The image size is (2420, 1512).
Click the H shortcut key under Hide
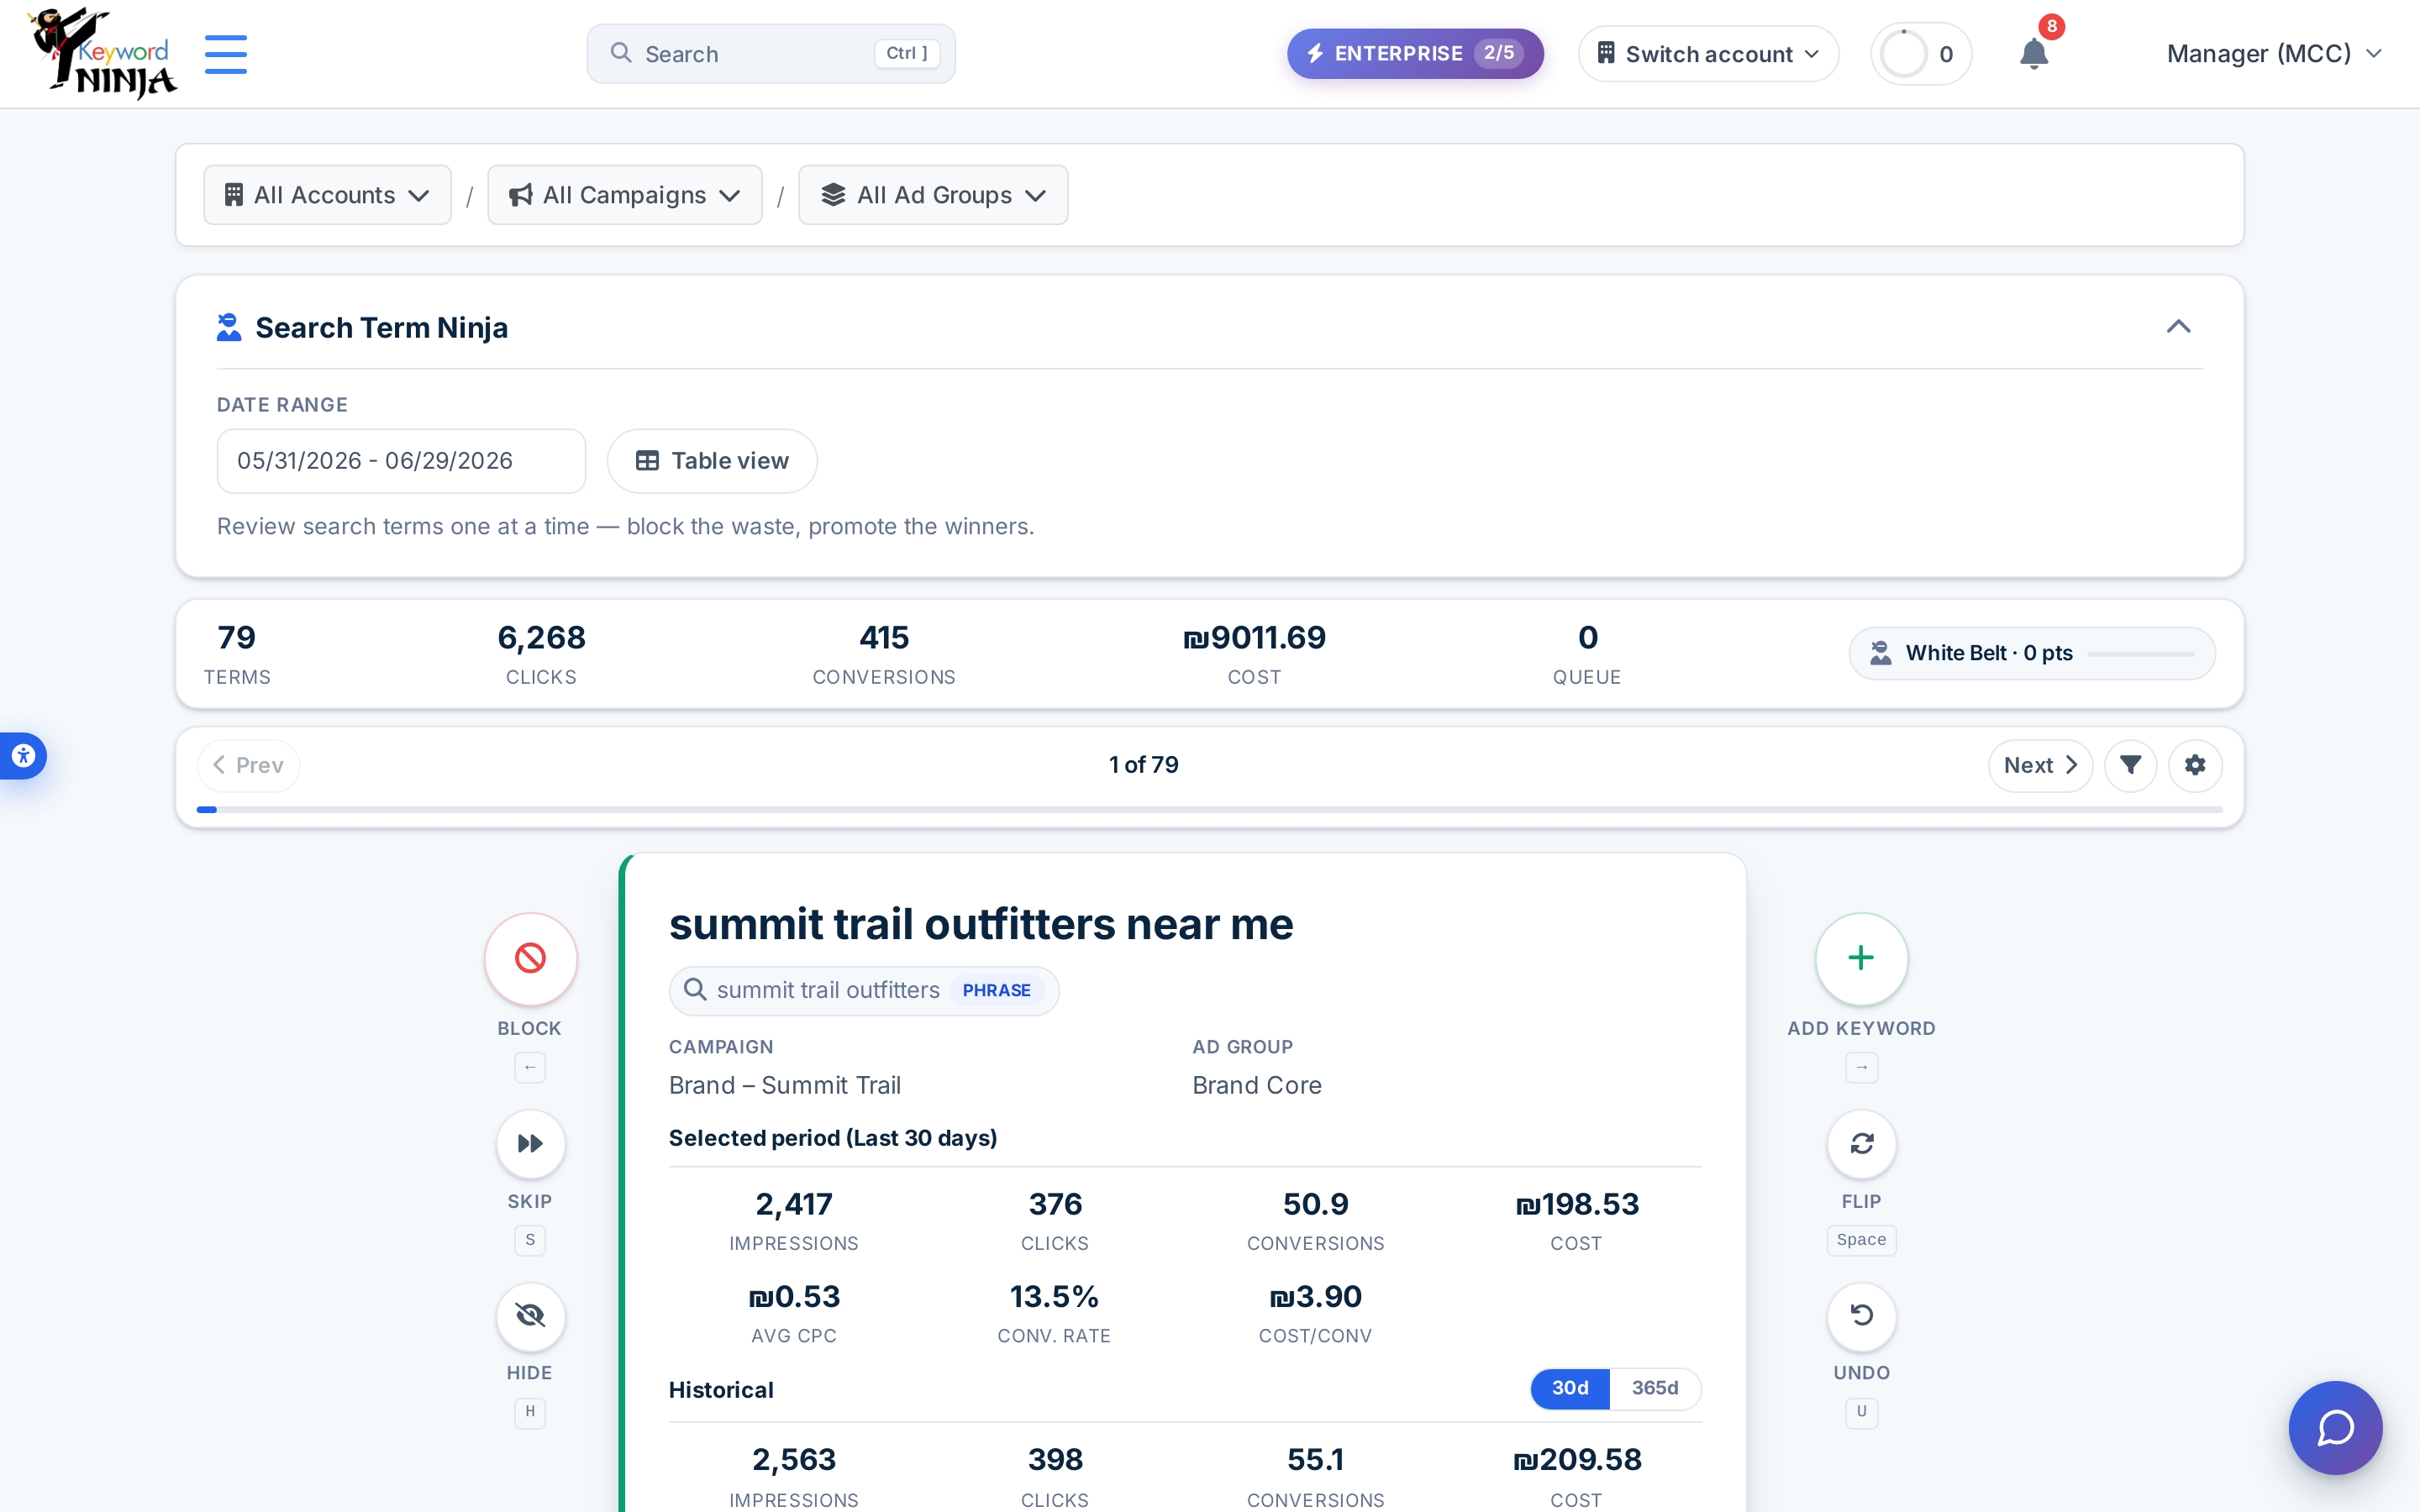[x=530, y=1412]
